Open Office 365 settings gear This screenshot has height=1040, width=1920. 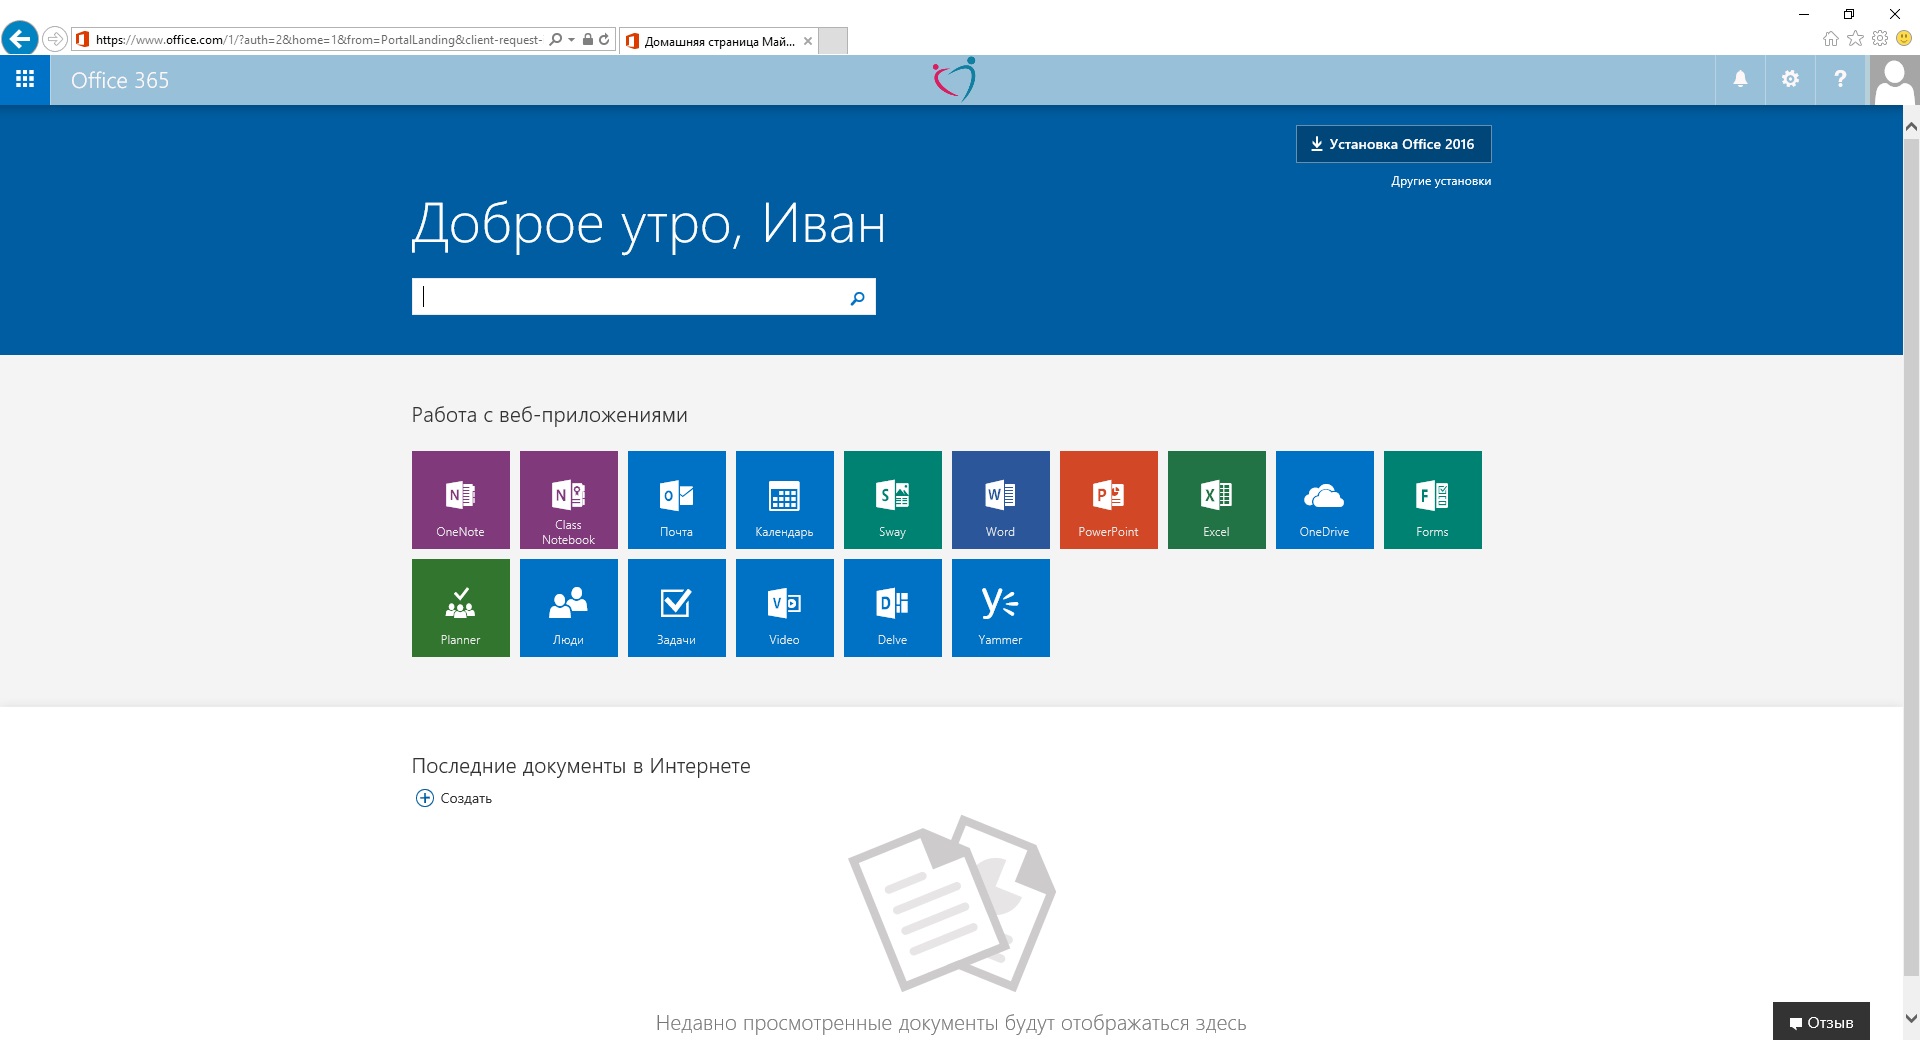coord(1790,79)
